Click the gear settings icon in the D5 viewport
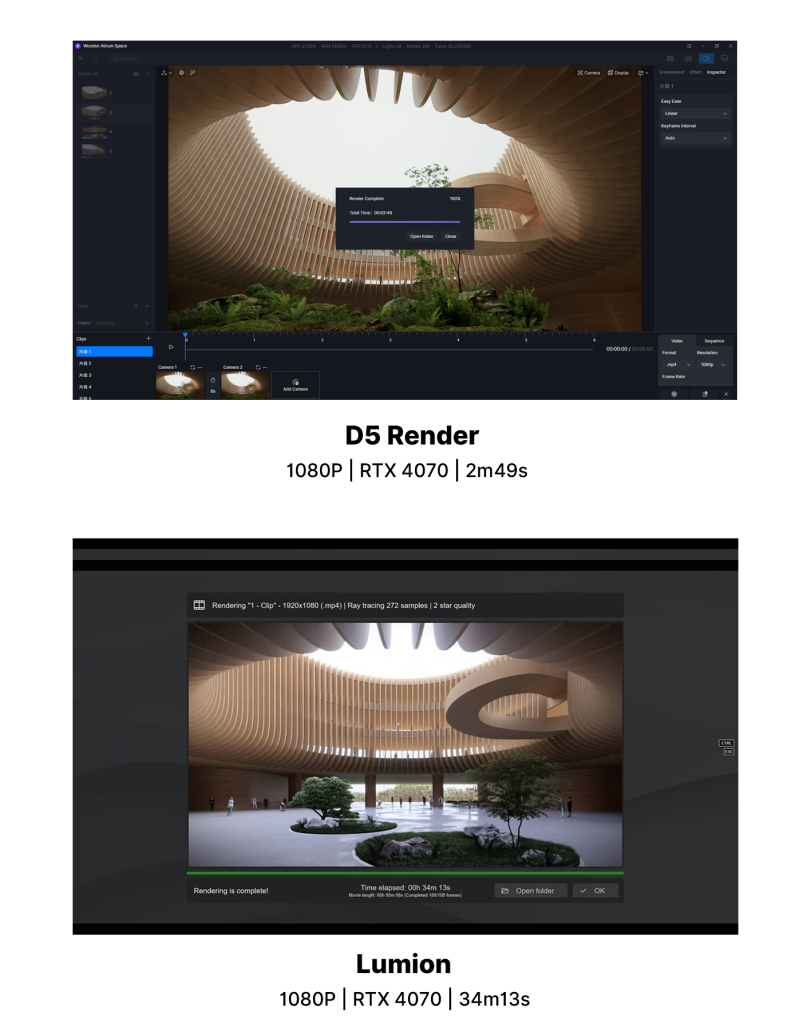 coord(182,72)
